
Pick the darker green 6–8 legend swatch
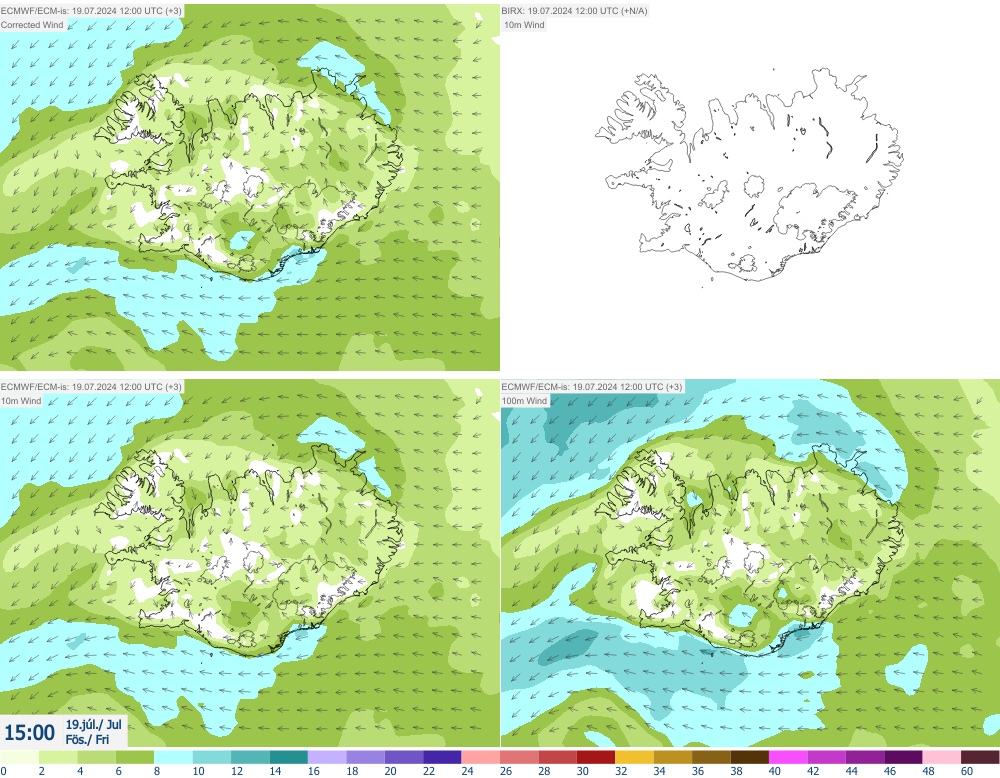pyautogui.click(x=135, y=757)
